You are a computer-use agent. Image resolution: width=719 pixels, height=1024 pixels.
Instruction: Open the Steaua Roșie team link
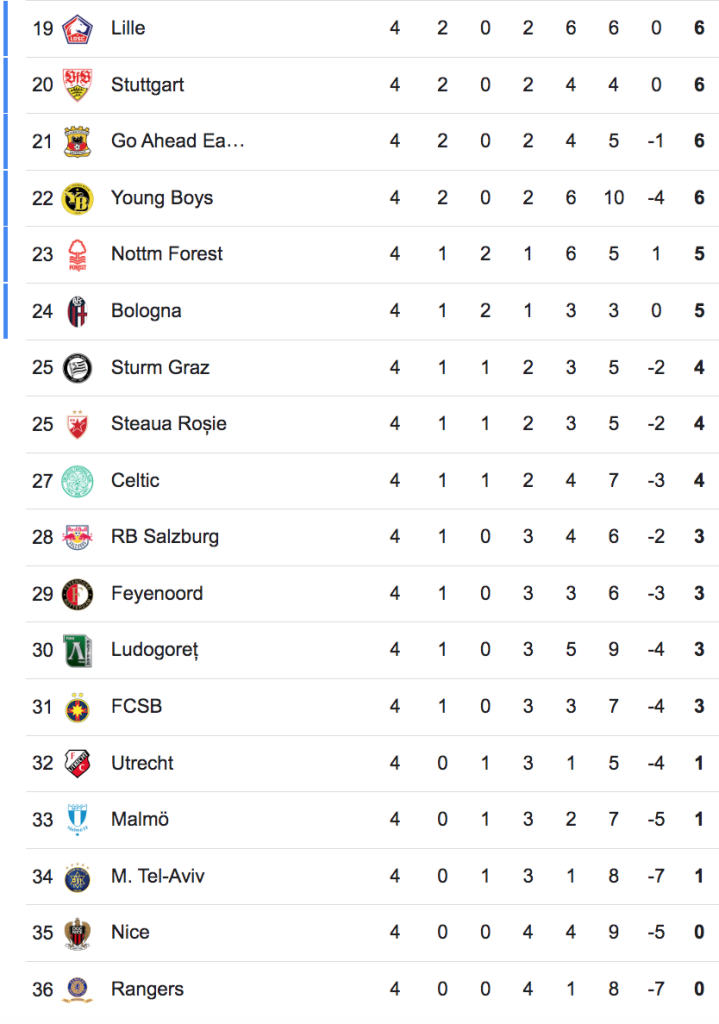tap(168, 424)
